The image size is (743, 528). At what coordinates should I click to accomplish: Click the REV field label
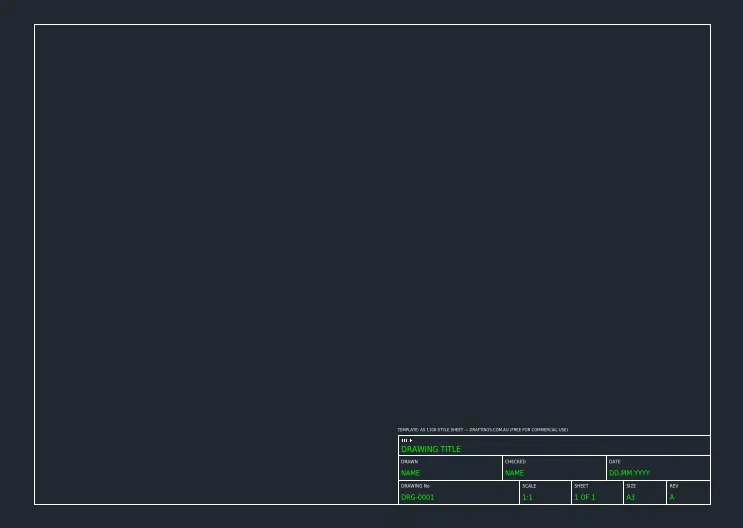click(x=674, y=486)
